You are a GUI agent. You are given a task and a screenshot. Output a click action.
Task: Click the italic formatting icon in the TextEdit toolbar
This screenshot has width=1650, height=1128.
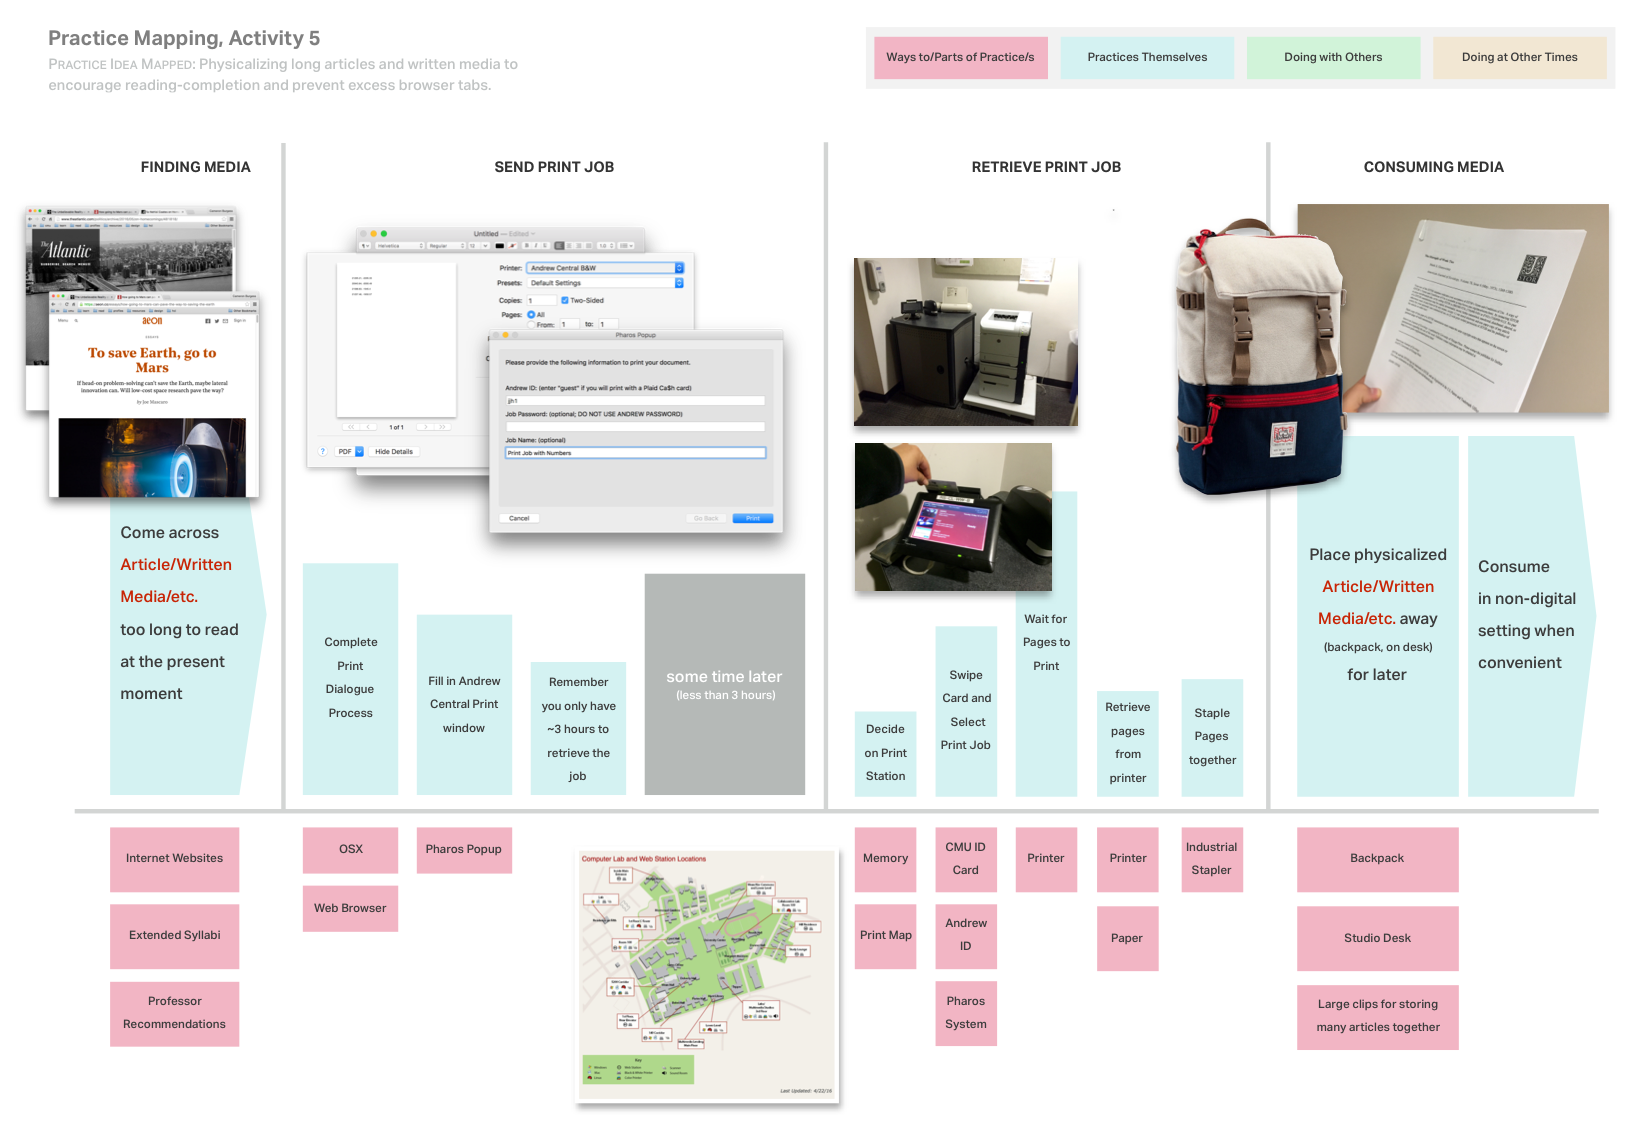[536, 246]
